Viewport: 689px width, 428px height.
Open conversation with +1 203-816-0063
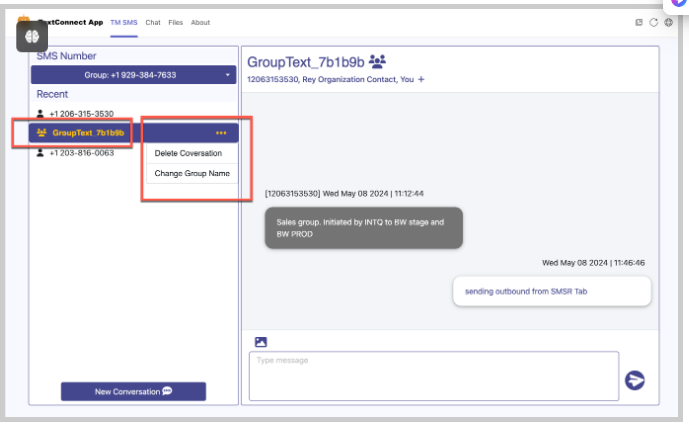pos(80,152)
